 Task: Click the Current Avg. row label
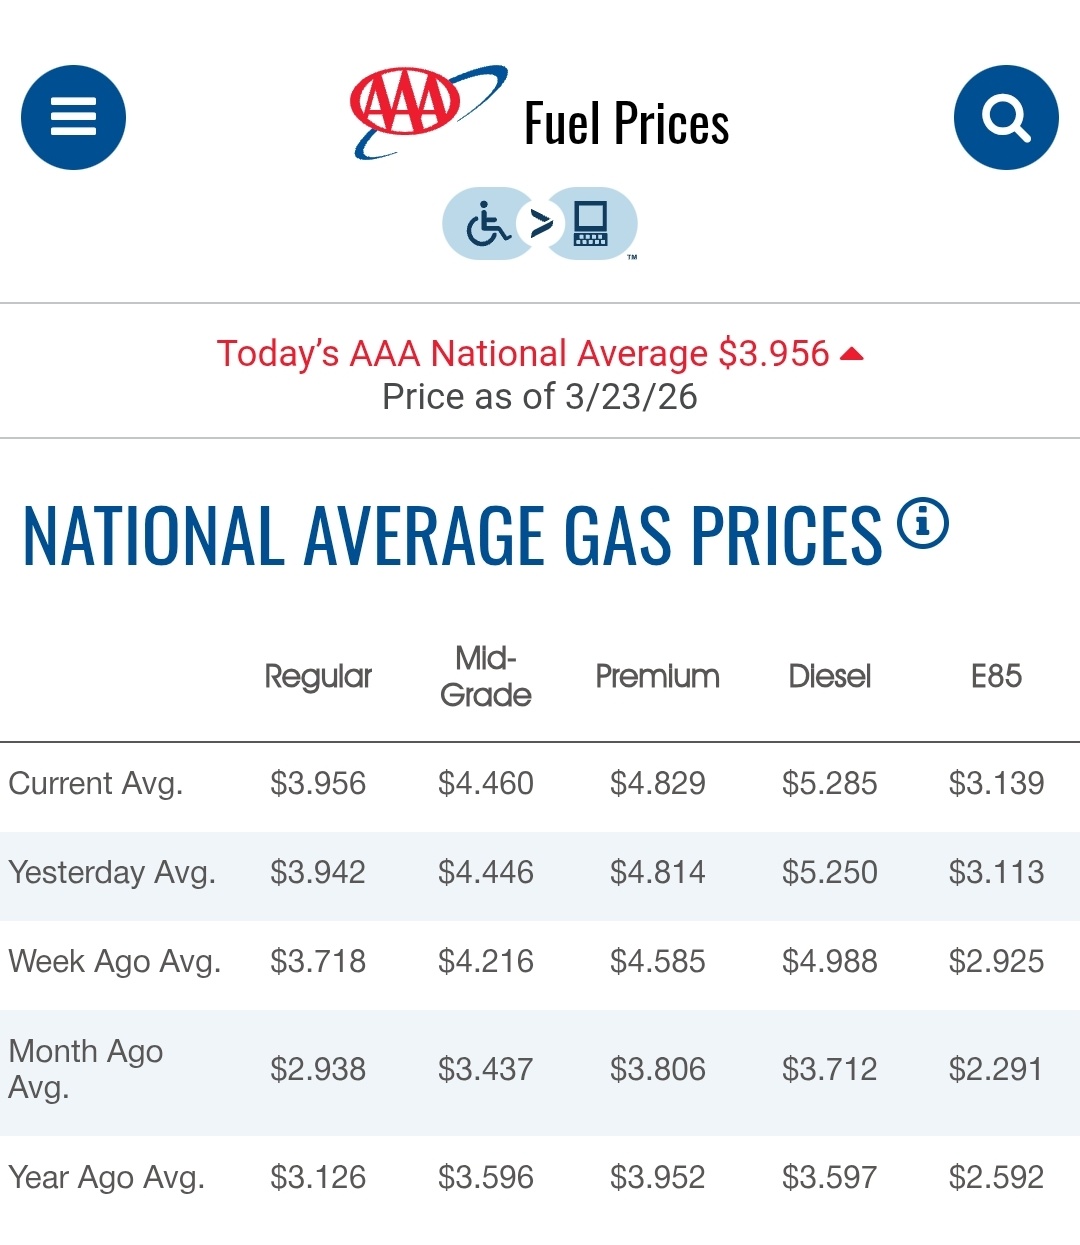point(96,783)
